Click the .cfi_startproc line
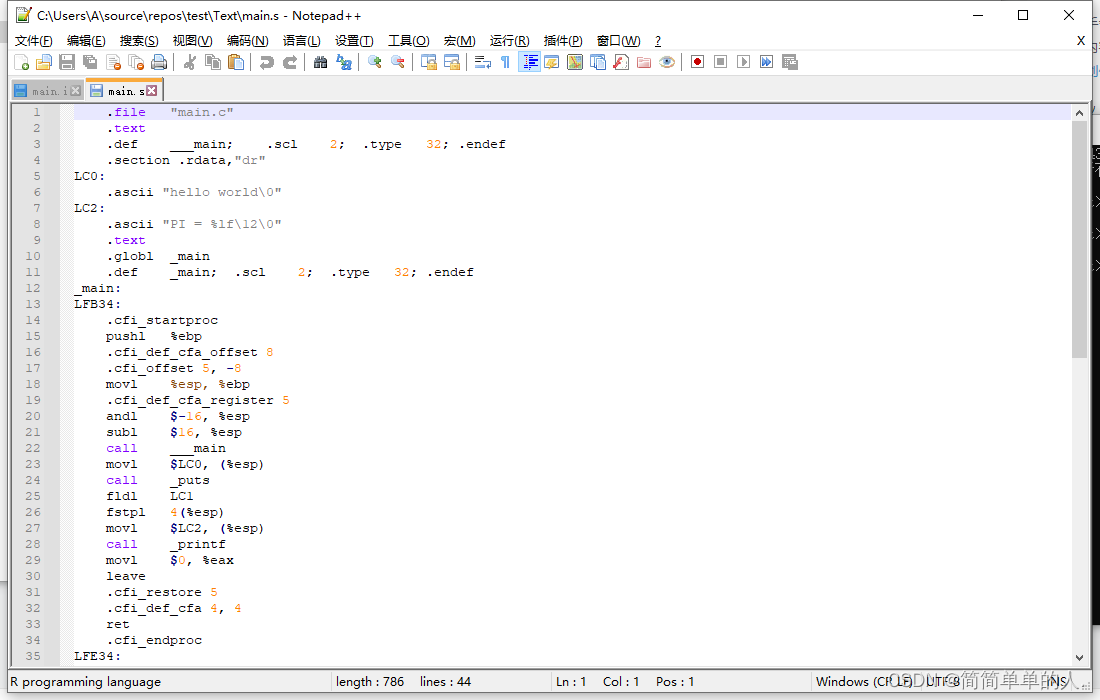1100x700 pixels. tap(162, 321)
